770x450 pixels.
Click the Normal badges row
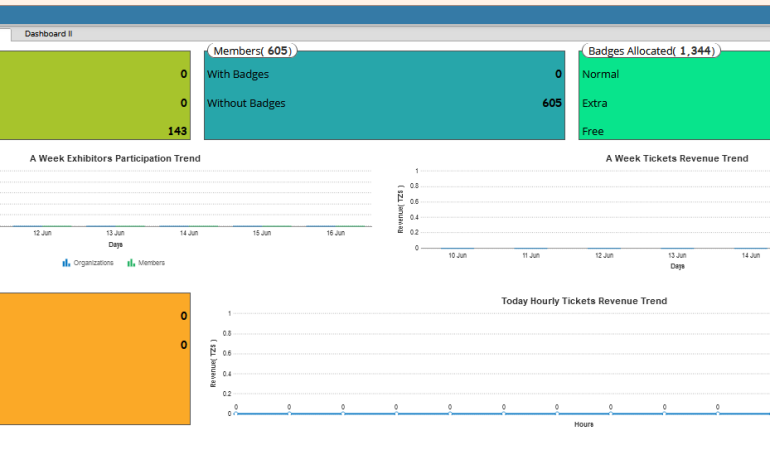(x=600, y=74)
